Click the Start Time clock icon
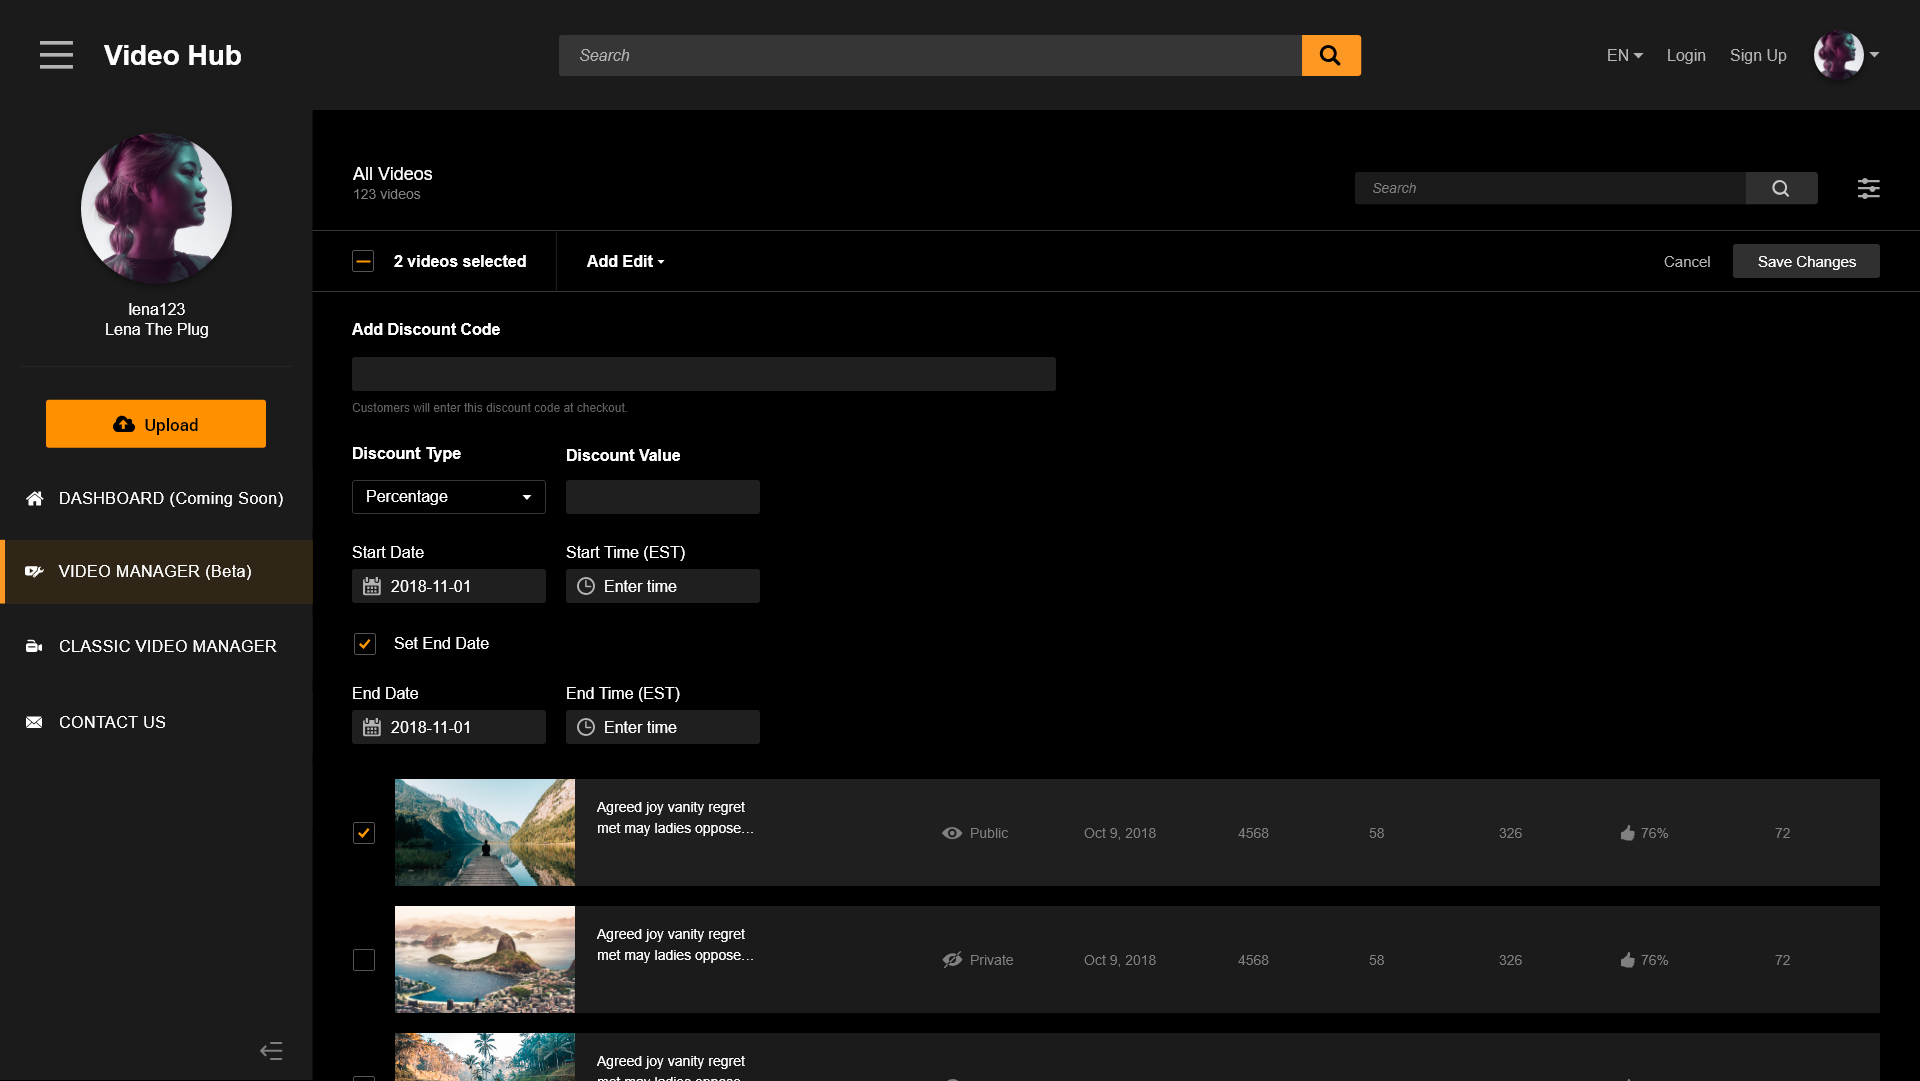Image resolution: width=1920 pixels, height=1081 pixels. click(586, 586)
